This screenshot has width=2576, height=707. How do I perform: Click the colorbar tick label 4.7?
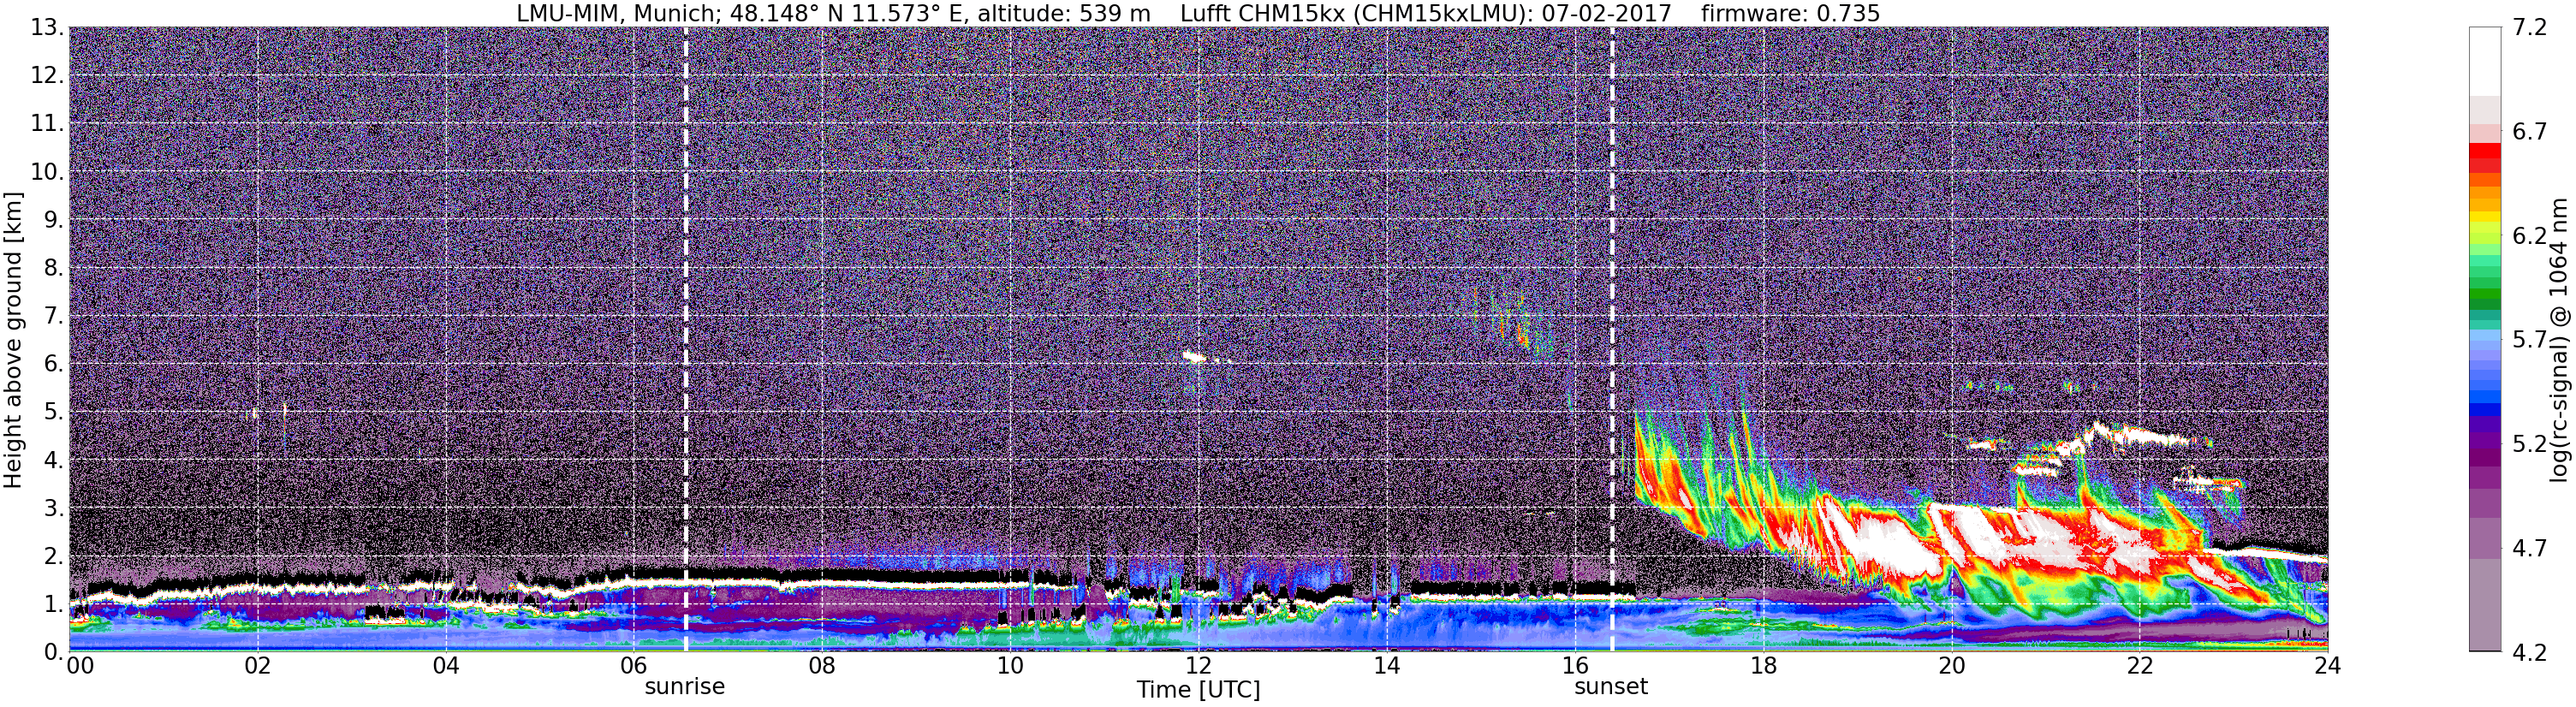pos(2530,548)
